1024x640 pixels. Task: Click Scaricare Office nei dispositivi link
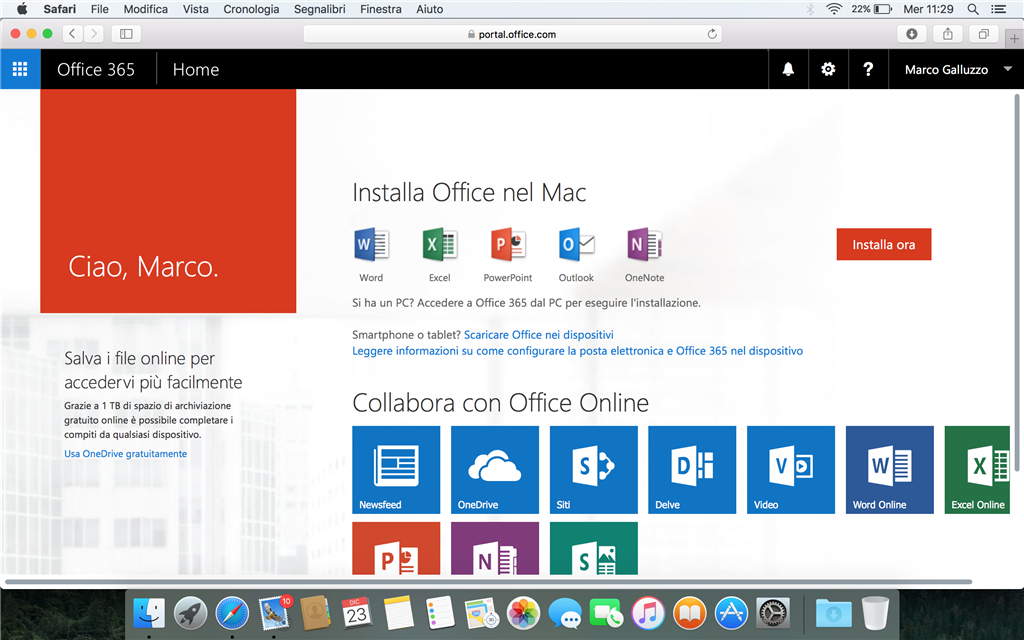pyautogui.click(x=538, y=334)
